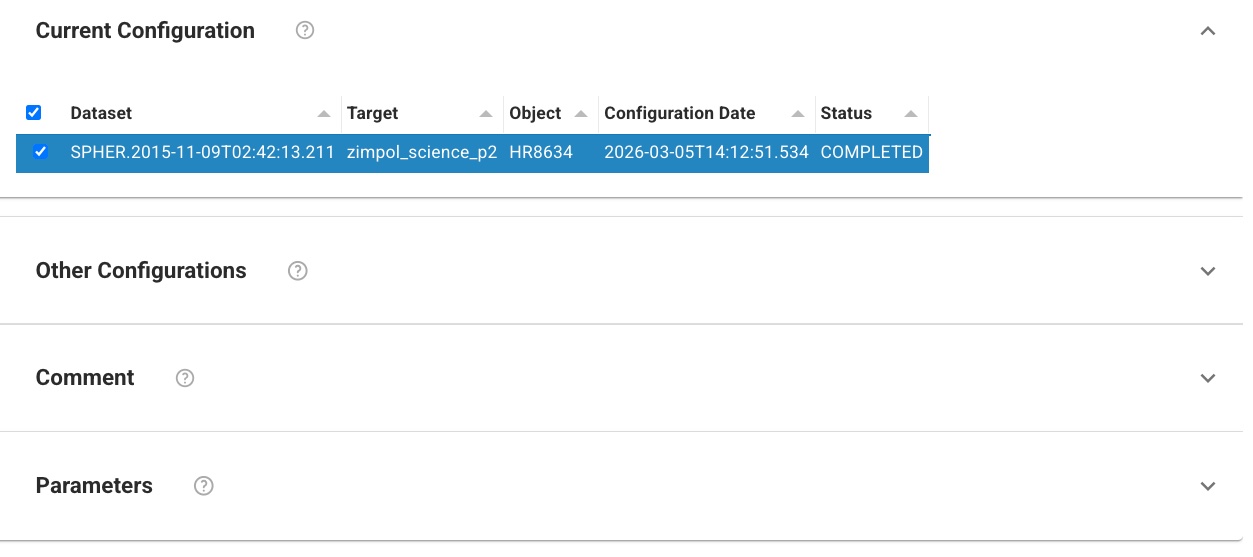
Task: Click the Current Configuration heading
Action: [x=145, y=31]
